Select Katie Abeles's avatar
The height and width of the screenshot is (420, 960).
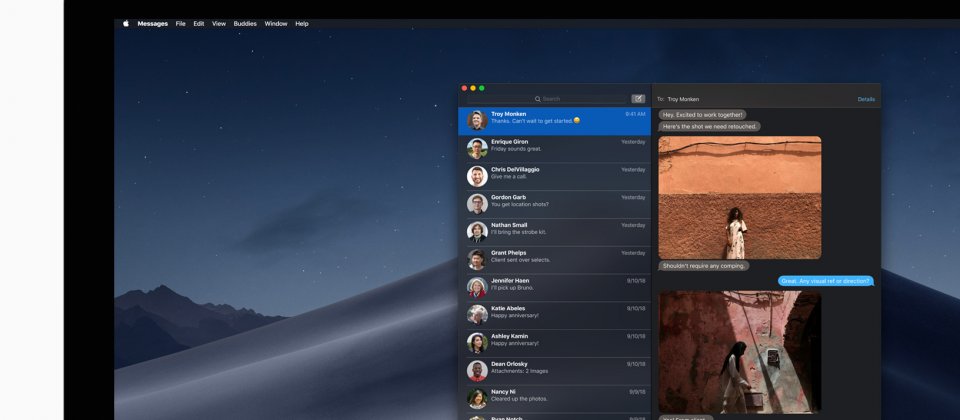point(477,315)
